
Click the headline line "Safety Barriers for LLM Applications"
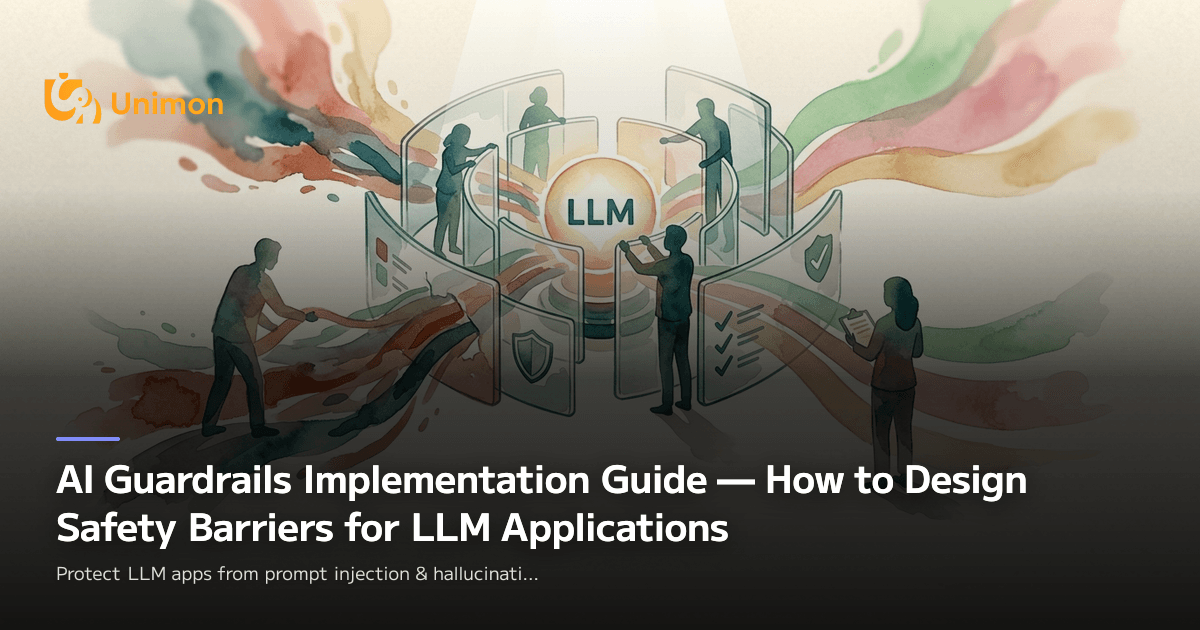pyautogui.click(x=392, y=529)
